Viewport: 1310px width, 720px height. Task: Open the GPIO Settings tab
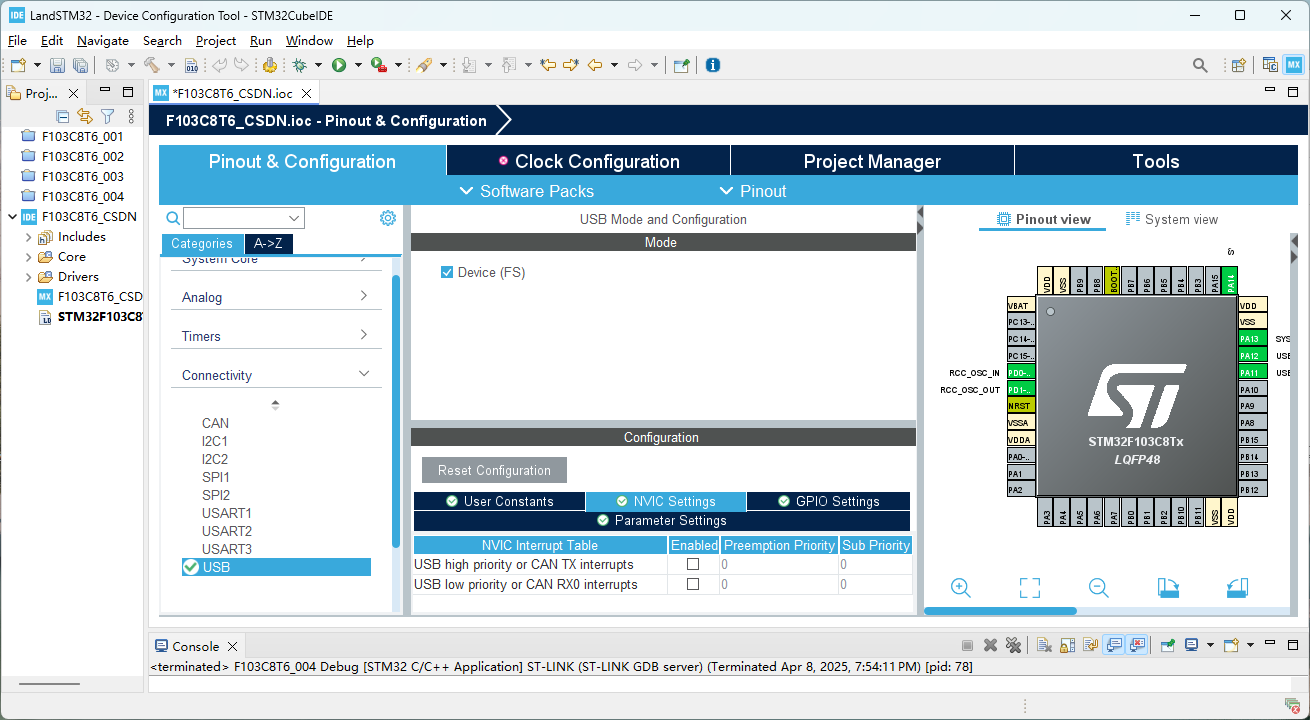click(x=829, y=501)
